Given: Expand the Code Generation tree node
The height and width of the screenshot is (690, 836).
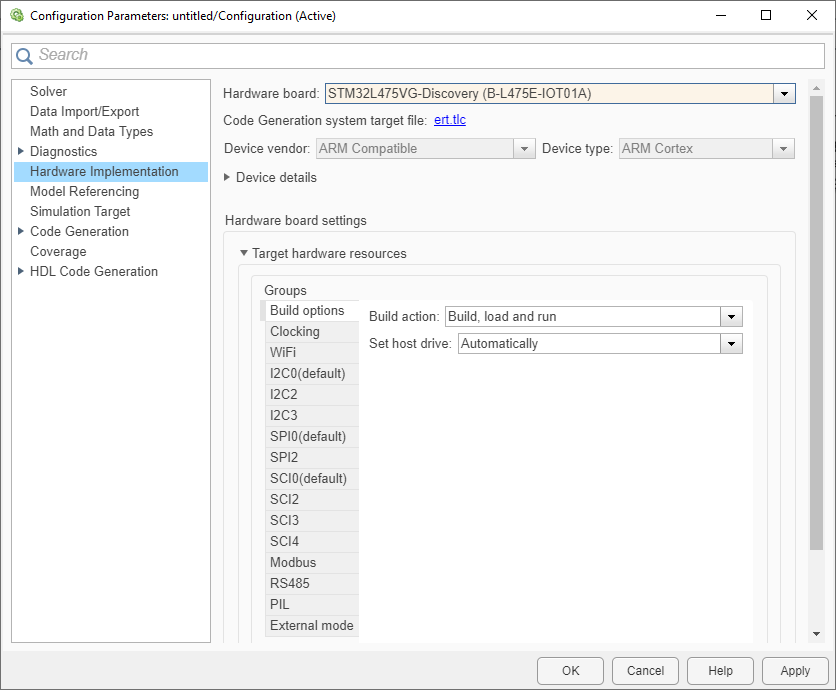Looking at the screenshot, I should pos(21,231).
